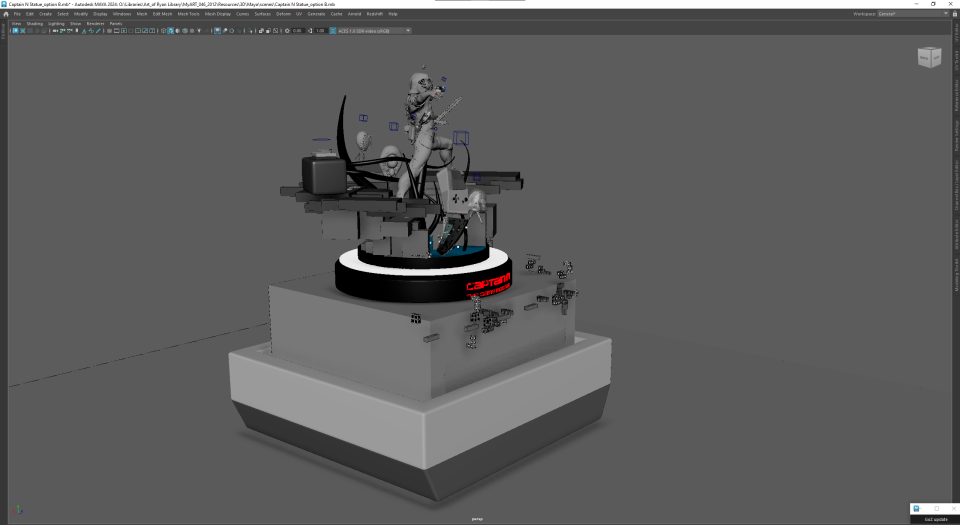Expand the UV Toolkit side tab

[956, 59]
